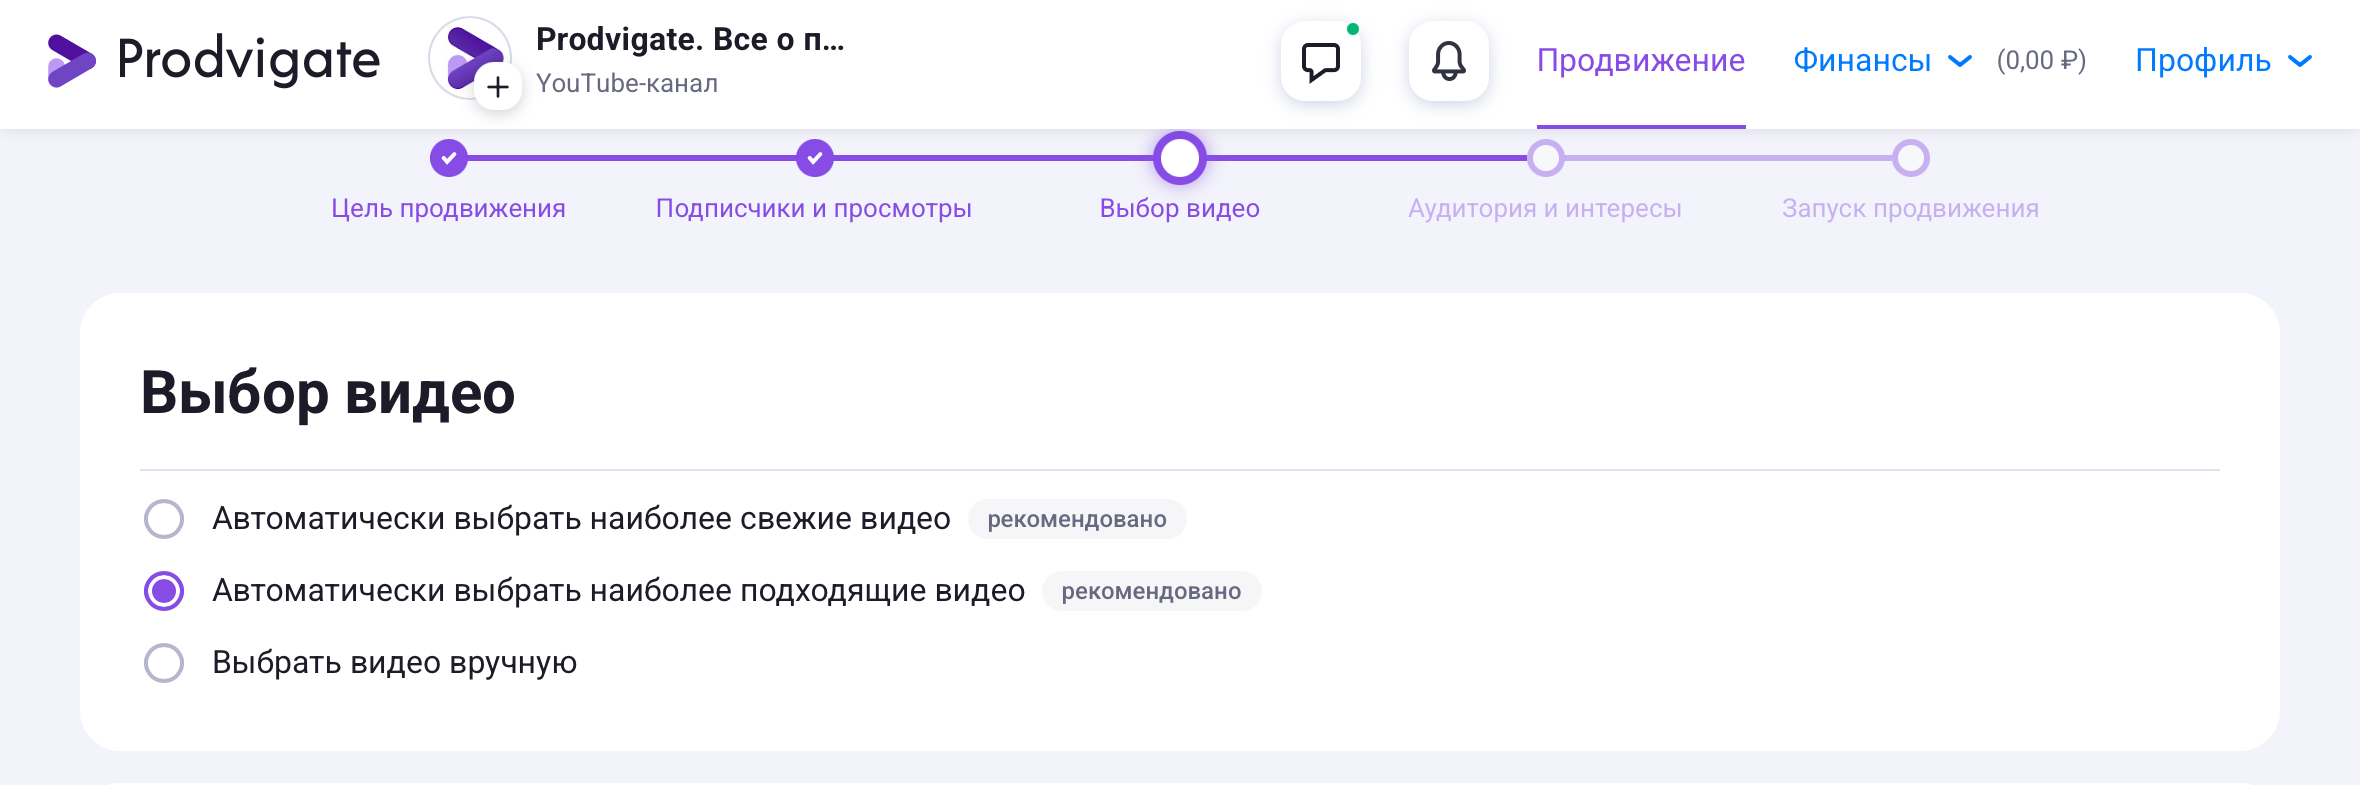Image resolution: width=2360 pixels, height=785 pixels.
Task: Click the balance amount (0,00 ₽)
Action: point(2041,61)
